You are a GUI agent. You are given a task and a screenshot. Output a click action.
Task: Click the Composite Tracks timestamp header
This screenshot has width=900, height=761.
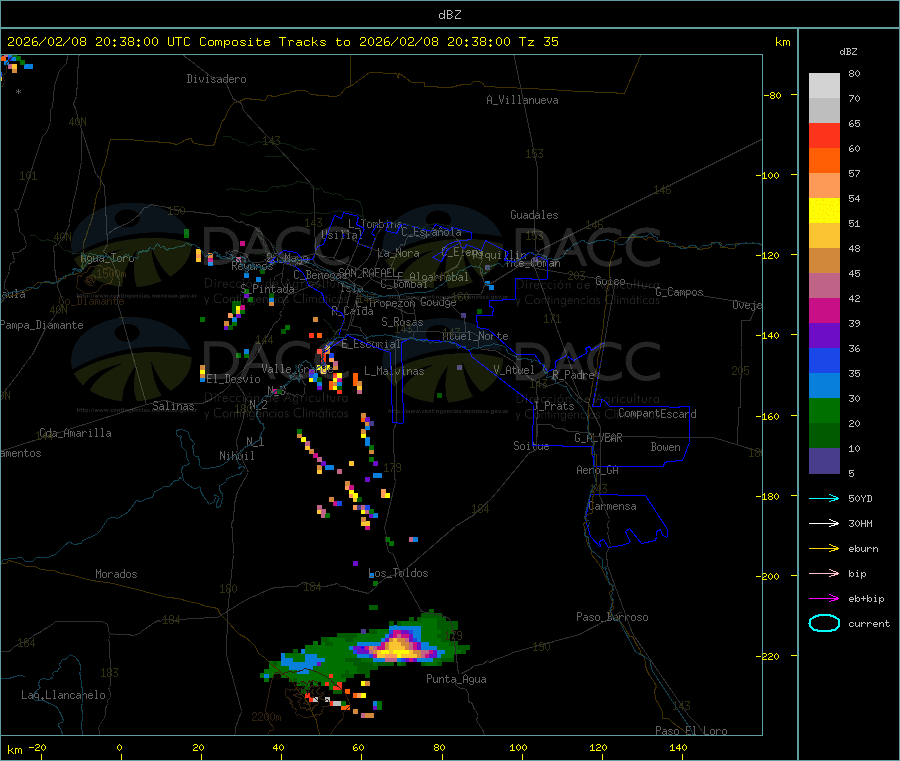coord(283,42)
